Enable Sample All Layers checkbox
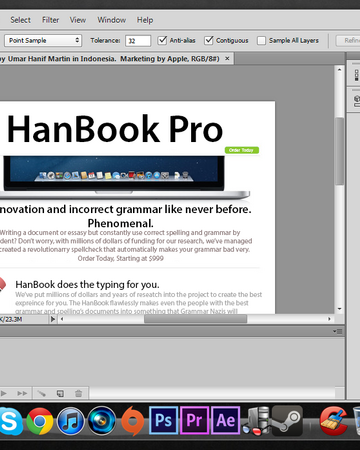 [x=261, y=41]
